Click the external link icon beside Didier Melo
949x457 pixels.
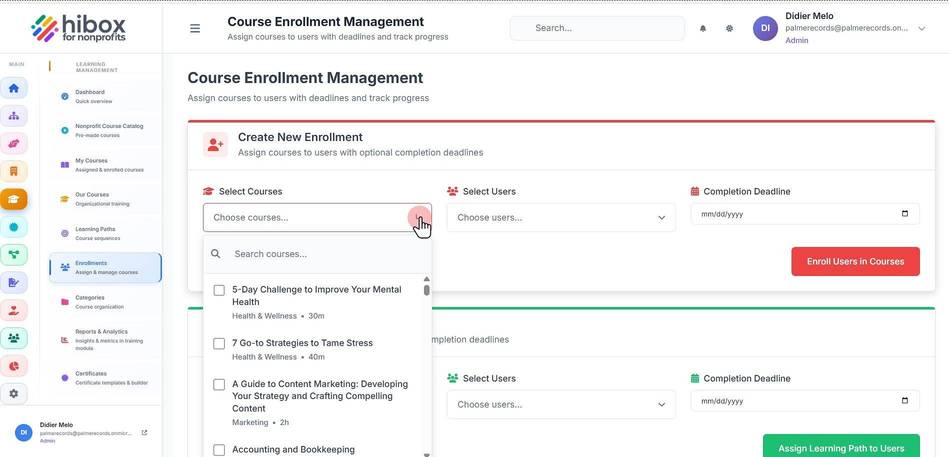pos(144,433)
